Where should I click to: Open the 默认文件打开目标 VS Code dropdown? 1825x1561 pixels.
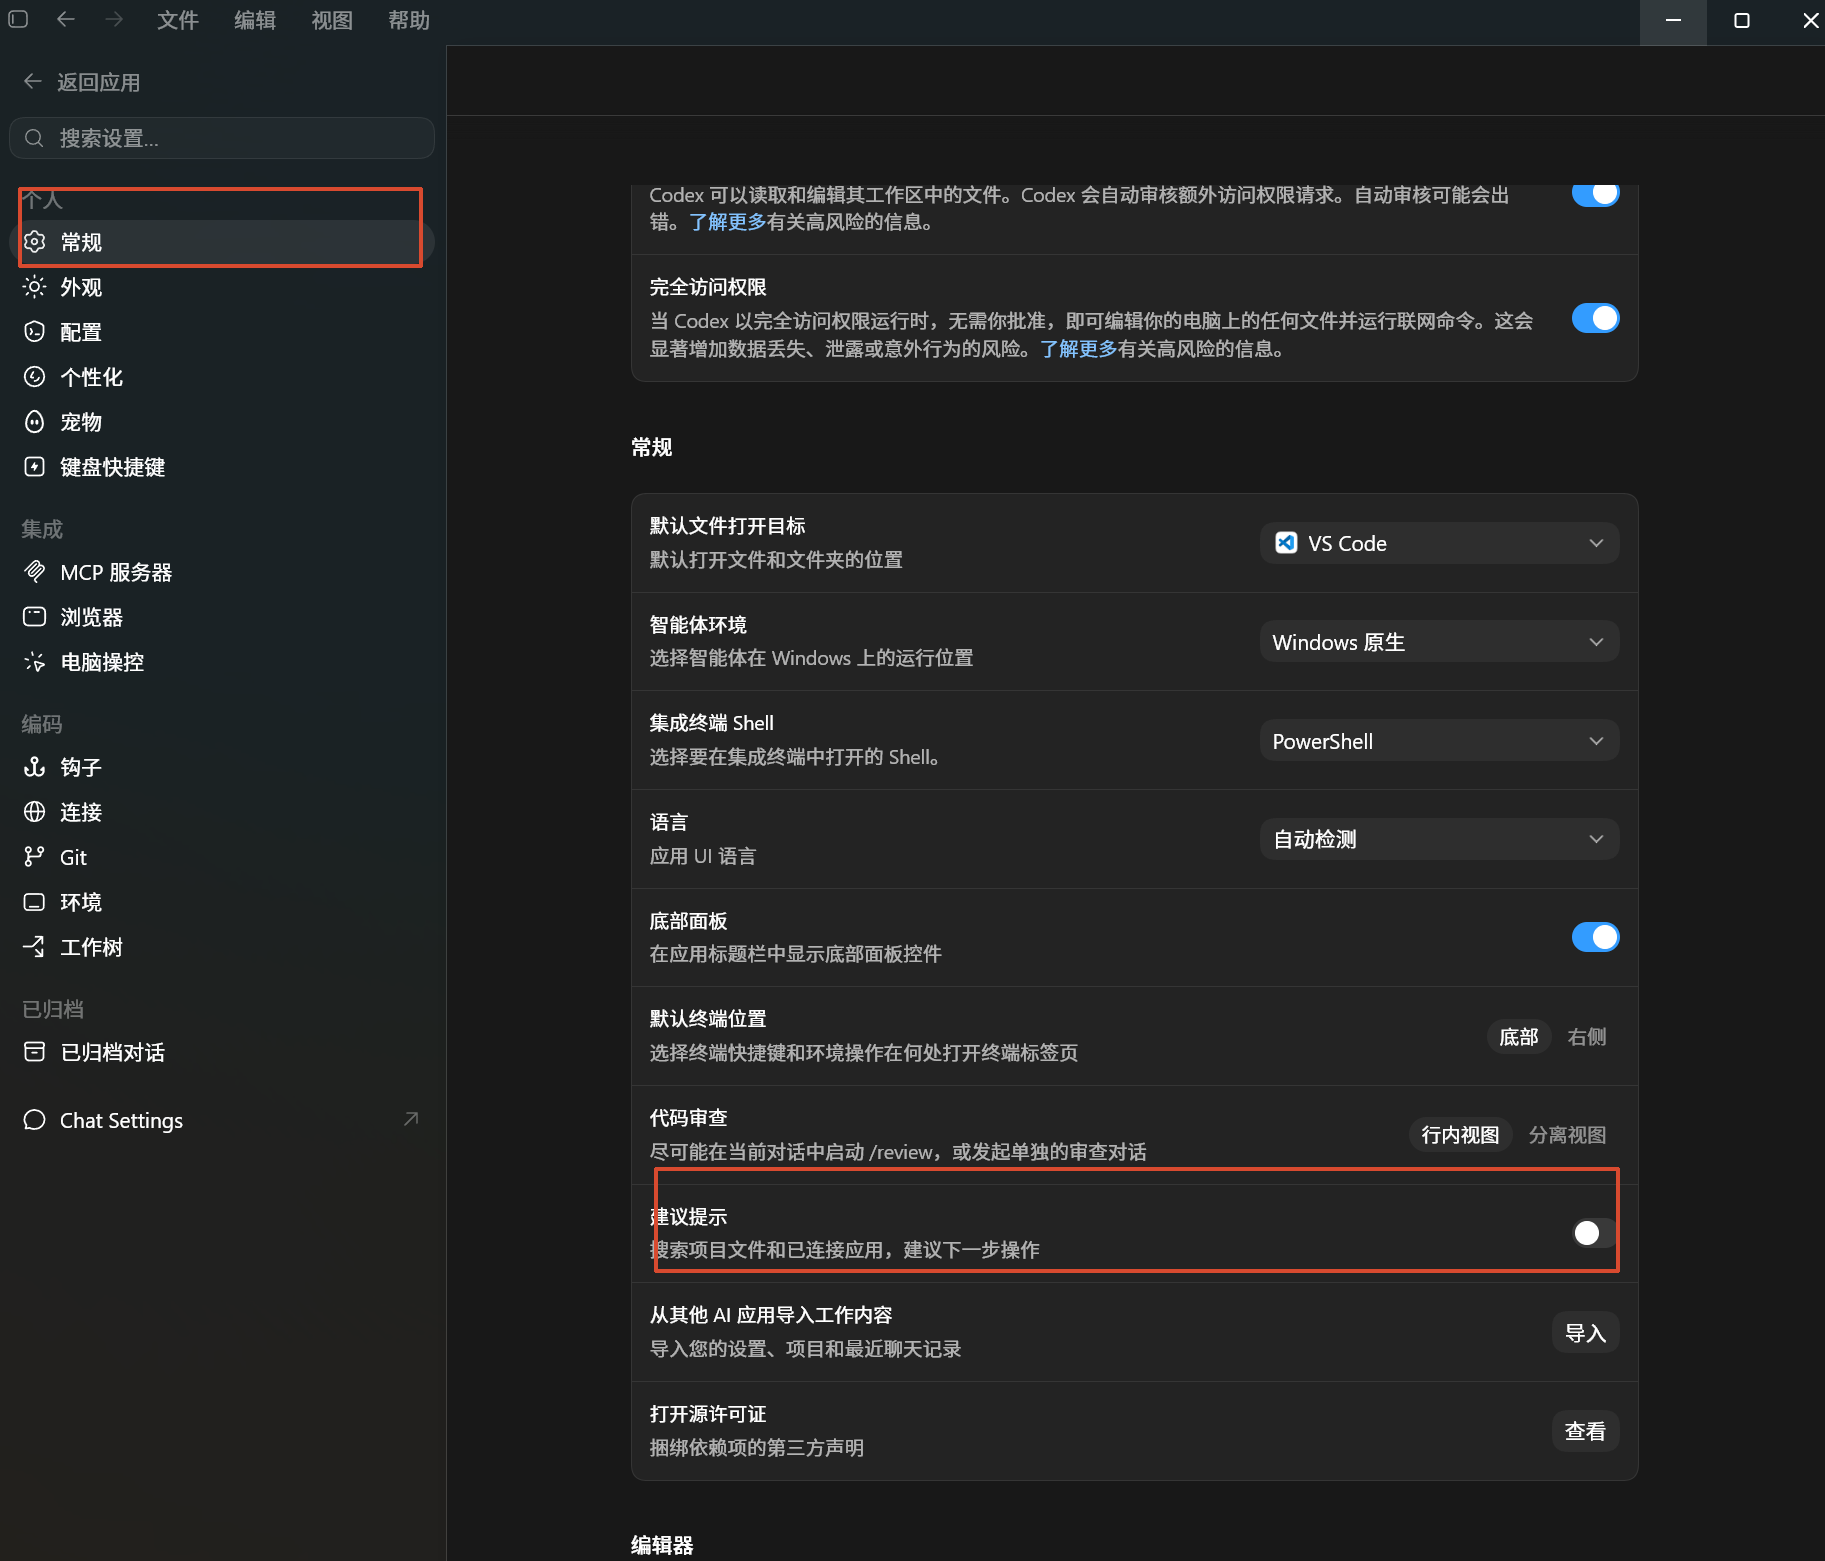pyautogui.click(x=1439, y=543)
